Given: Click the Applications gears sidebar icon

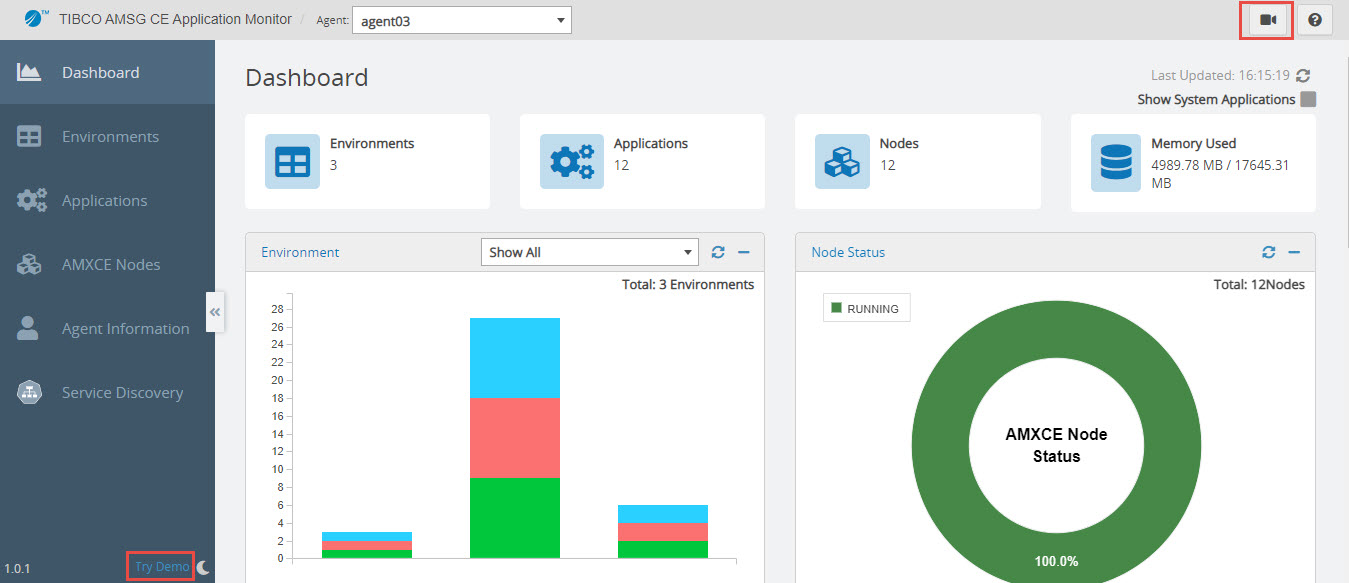Looking at the screenshot, I should point(31,200).
